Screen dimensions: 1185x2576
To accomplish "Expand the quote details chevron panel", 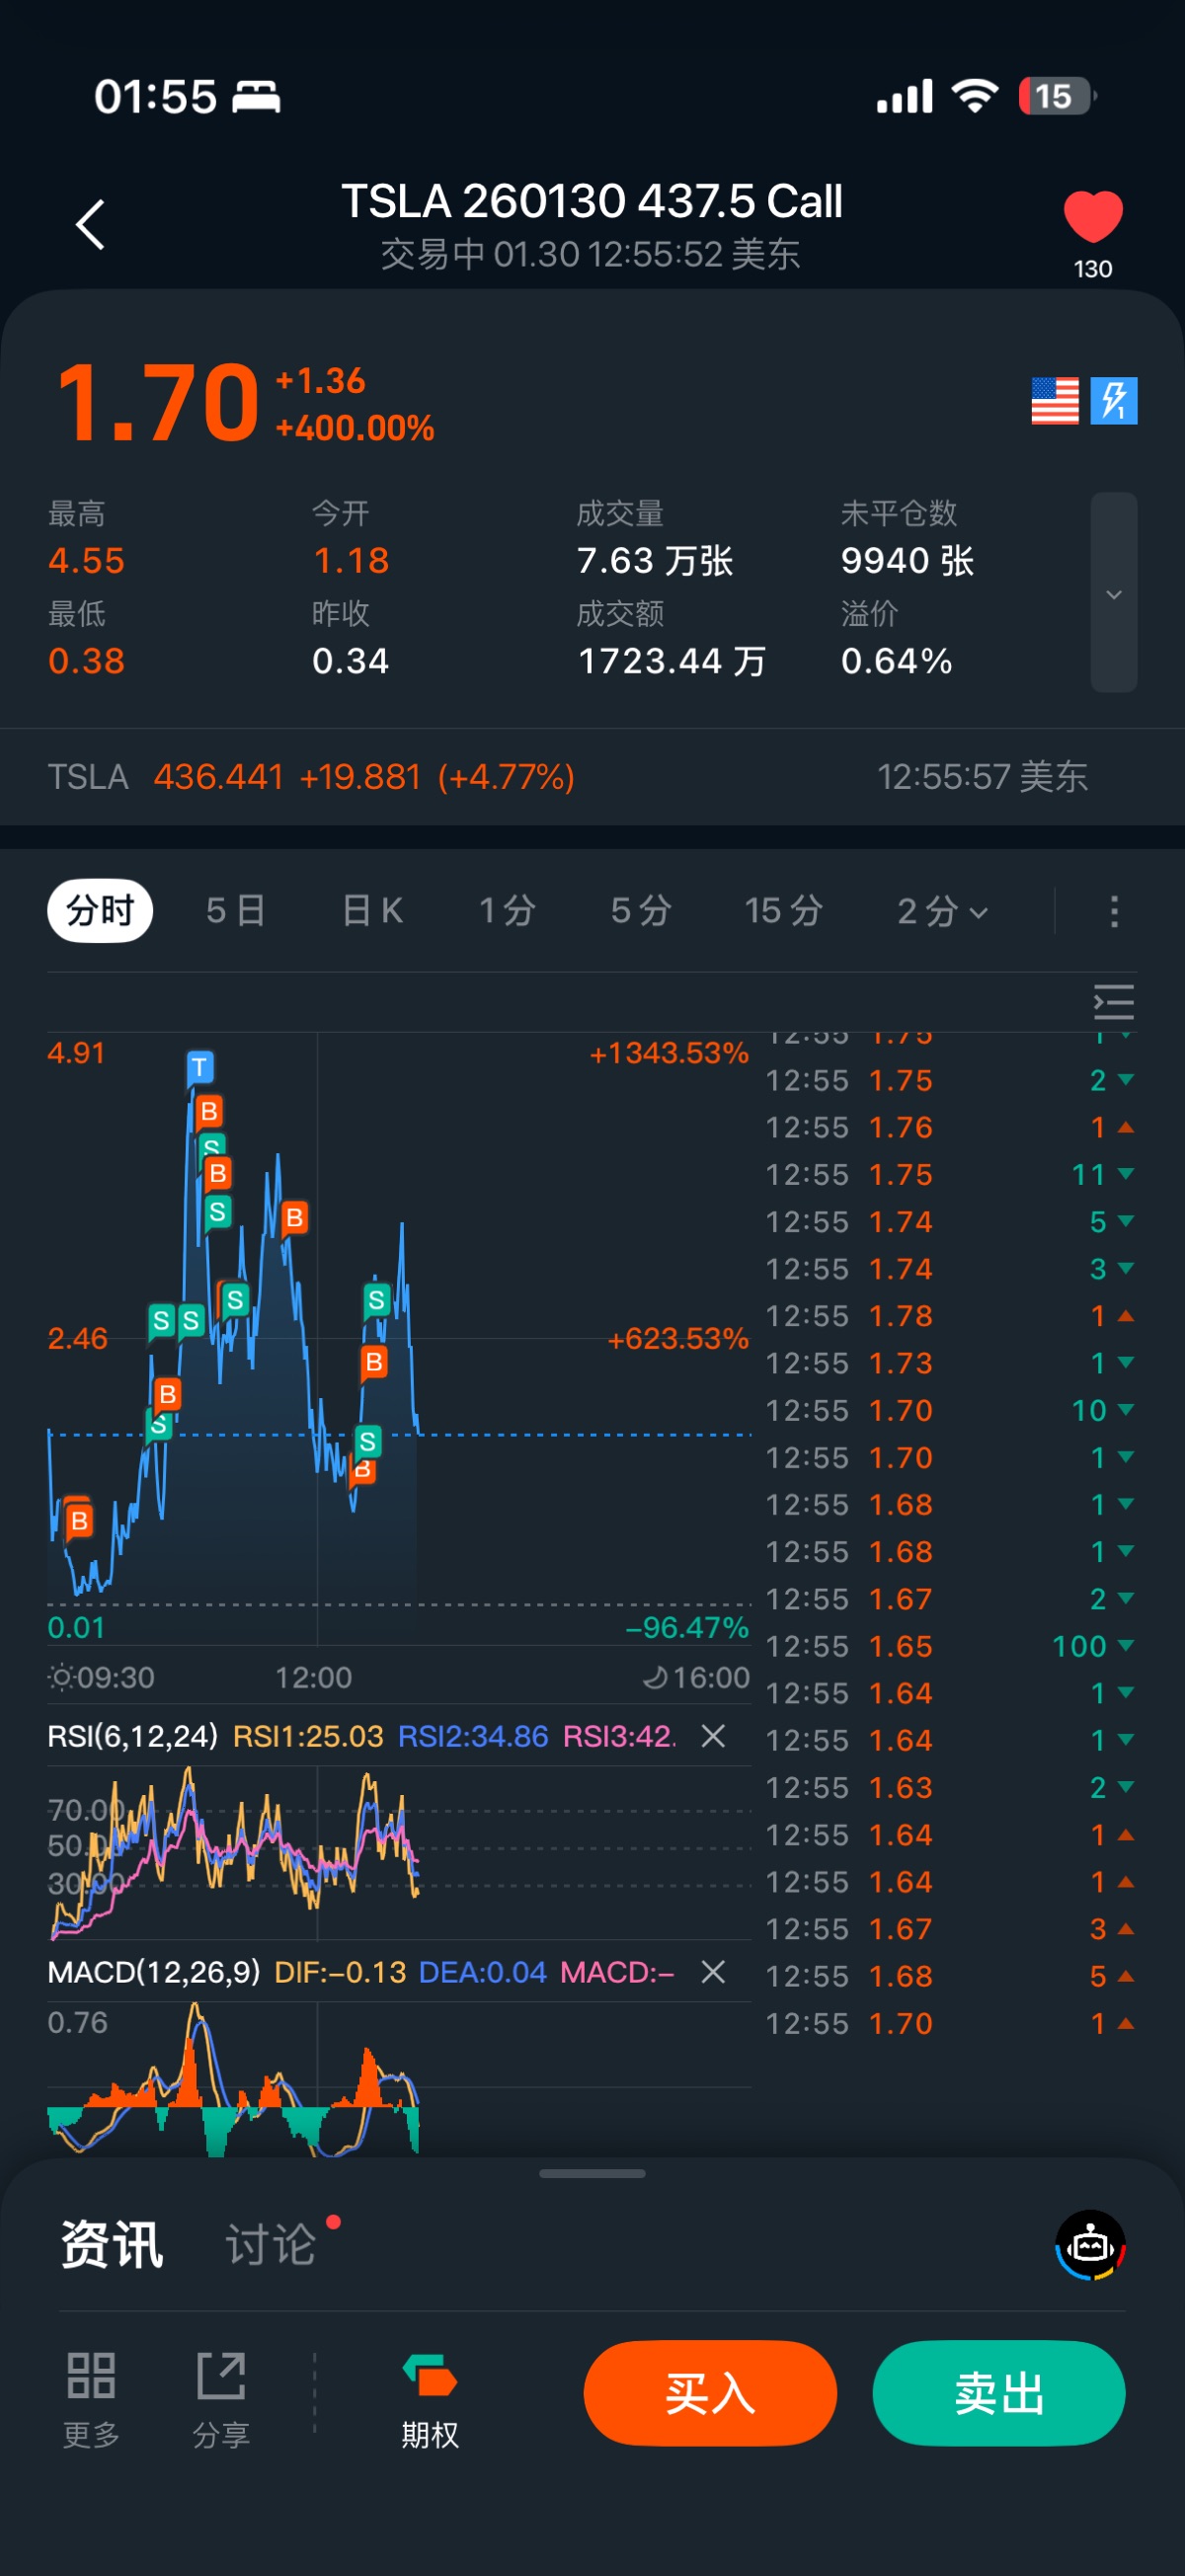I will [x=1113, y=593].
